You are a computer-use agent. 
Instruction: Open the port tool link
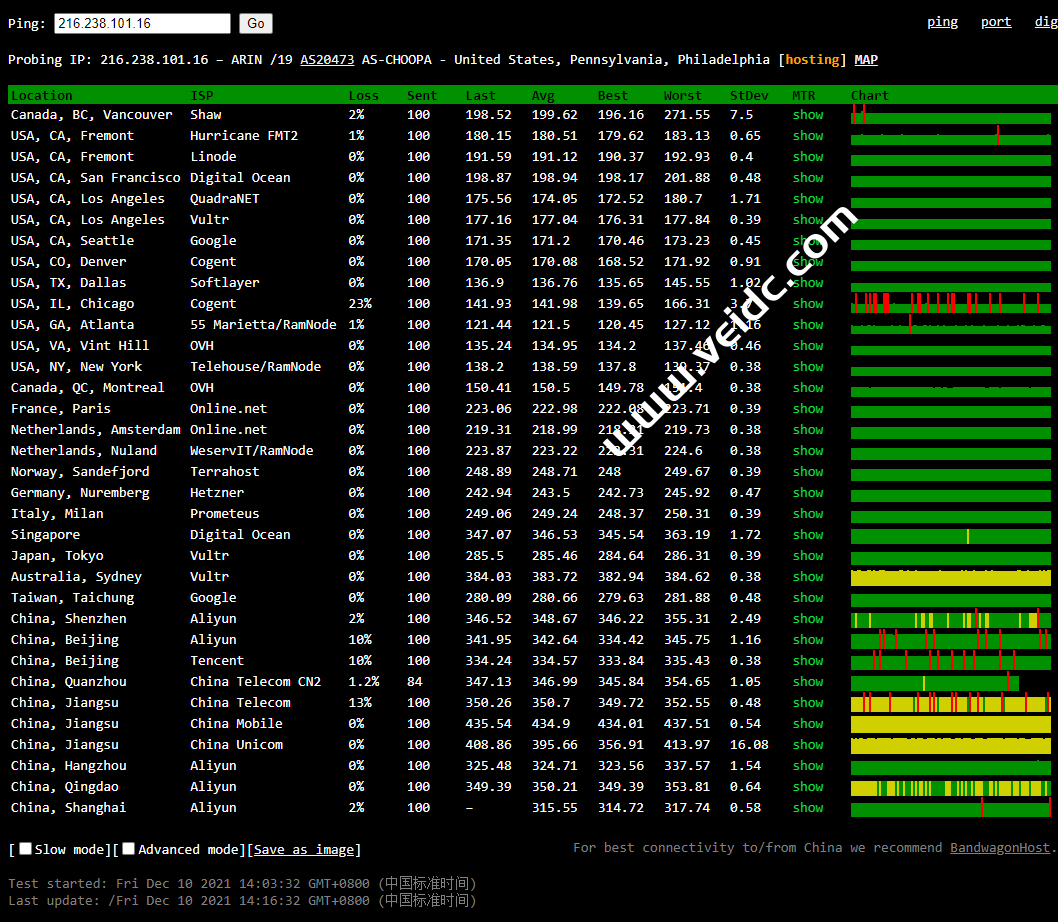(x=995, y=22)
